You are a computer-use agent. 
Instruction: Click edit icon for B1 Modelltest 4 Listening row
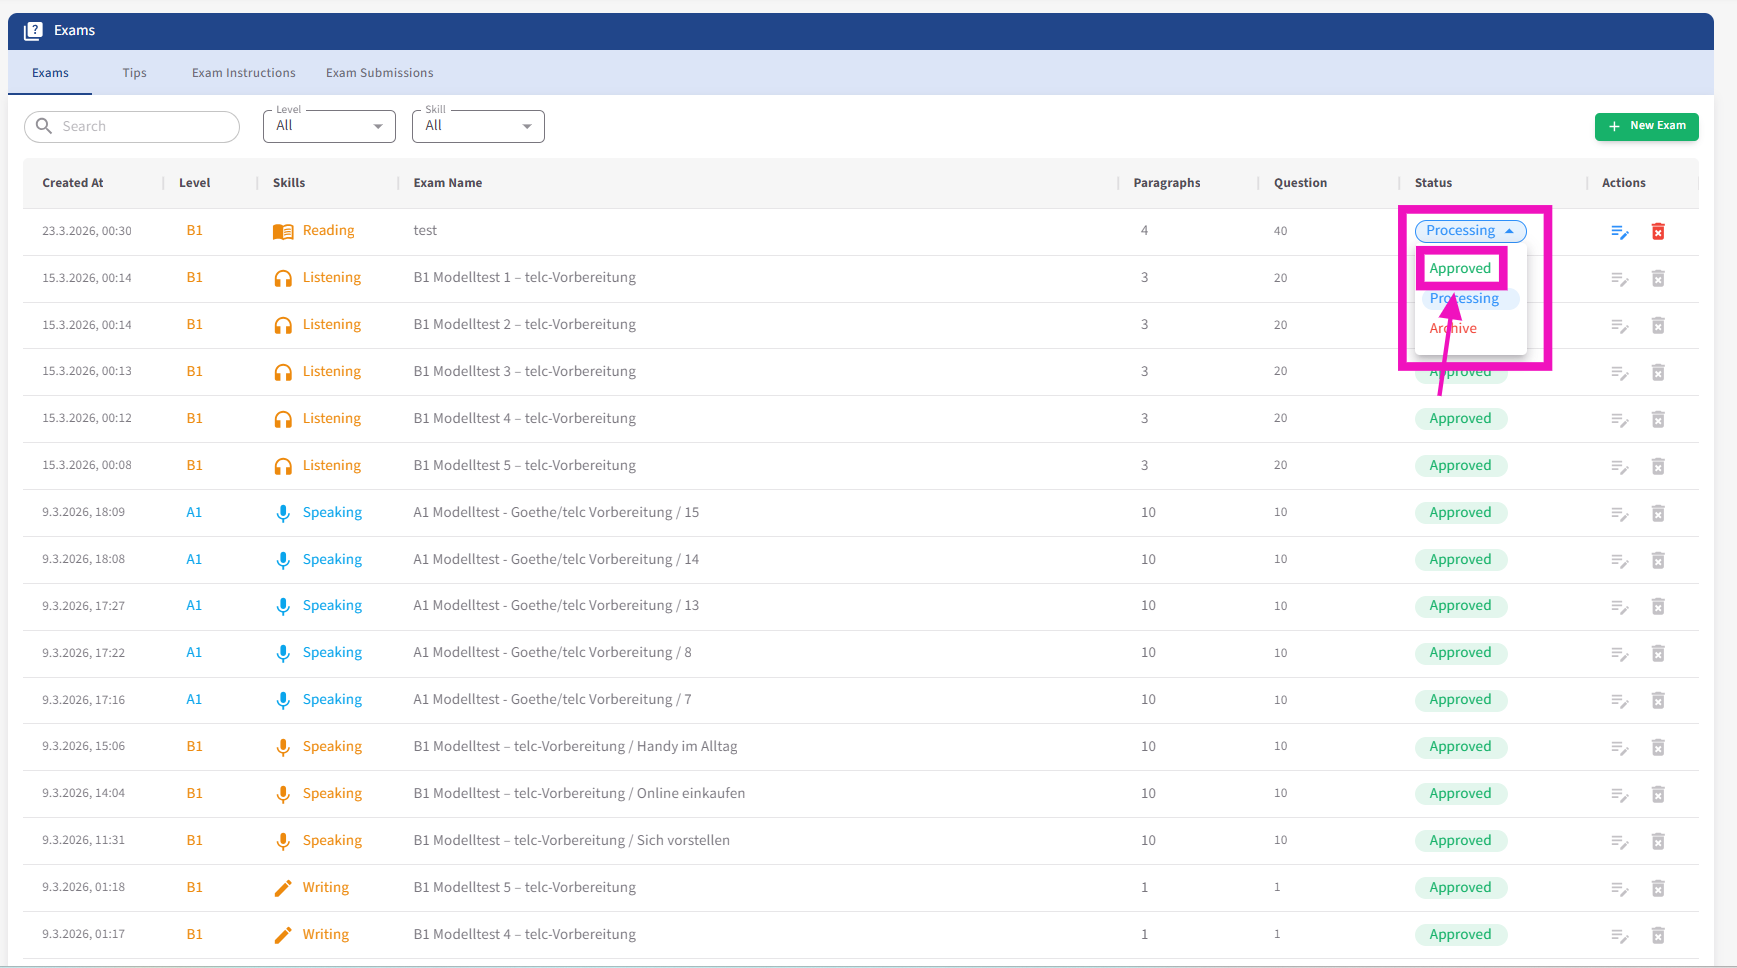tap(1619, 420)
